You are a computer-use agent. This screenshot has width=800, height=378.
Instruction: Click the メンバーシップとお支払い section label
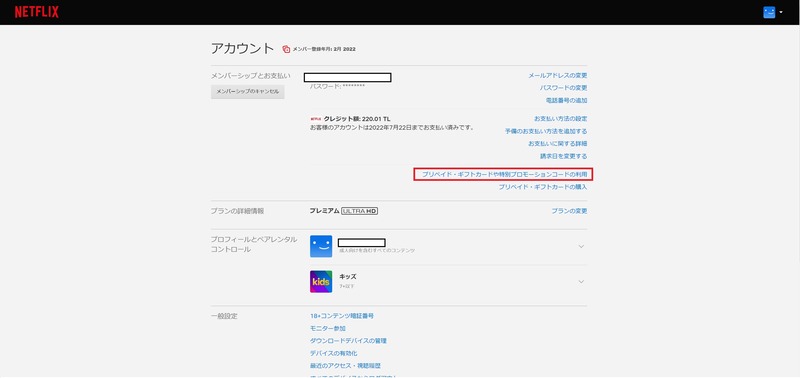tap(251, 75)
